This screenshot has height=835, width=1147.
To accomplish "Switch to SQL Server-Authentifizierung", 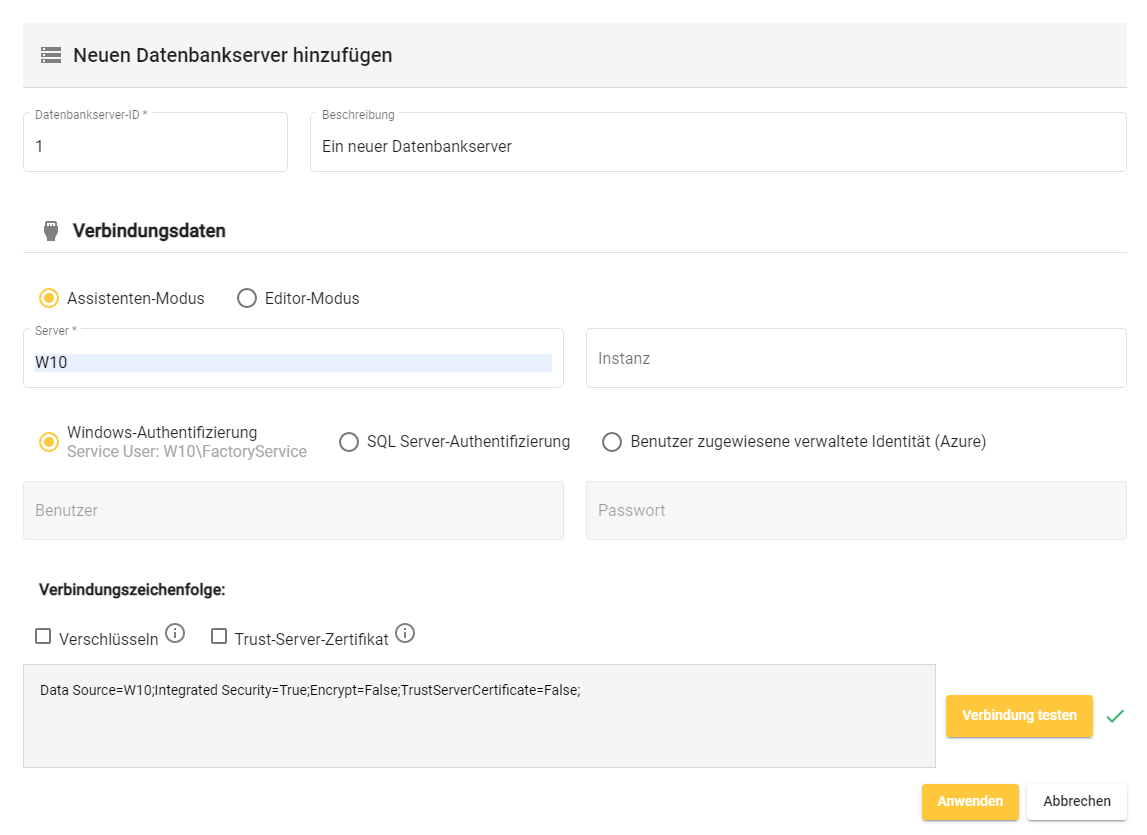I will pyautogui.click(x=349, y=441).
